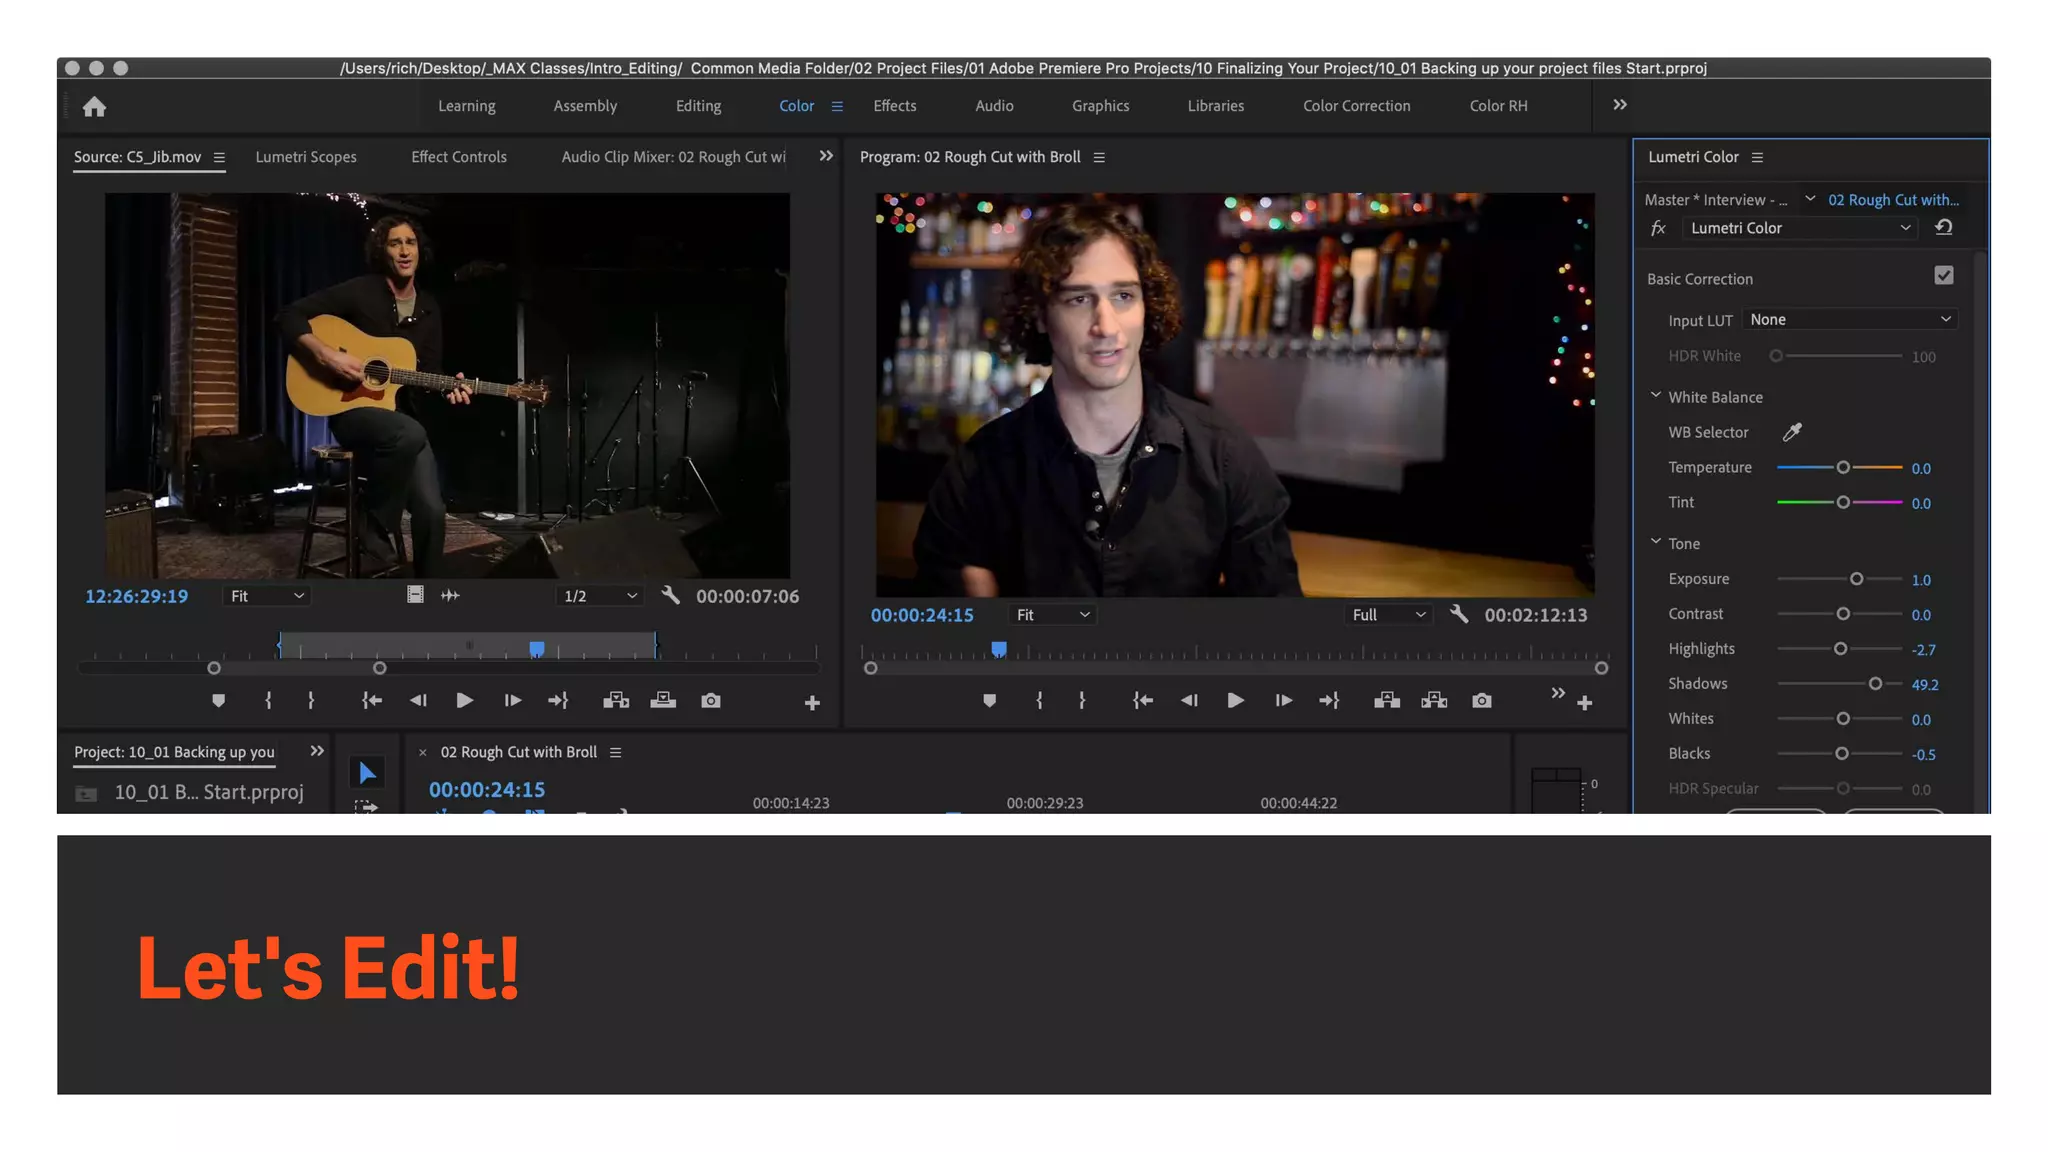Image resolution: width=2048 pixels, height=1152 pixels.
Task: Disable the Basic Correction checkbox
Action: (x=1943, y=276)
